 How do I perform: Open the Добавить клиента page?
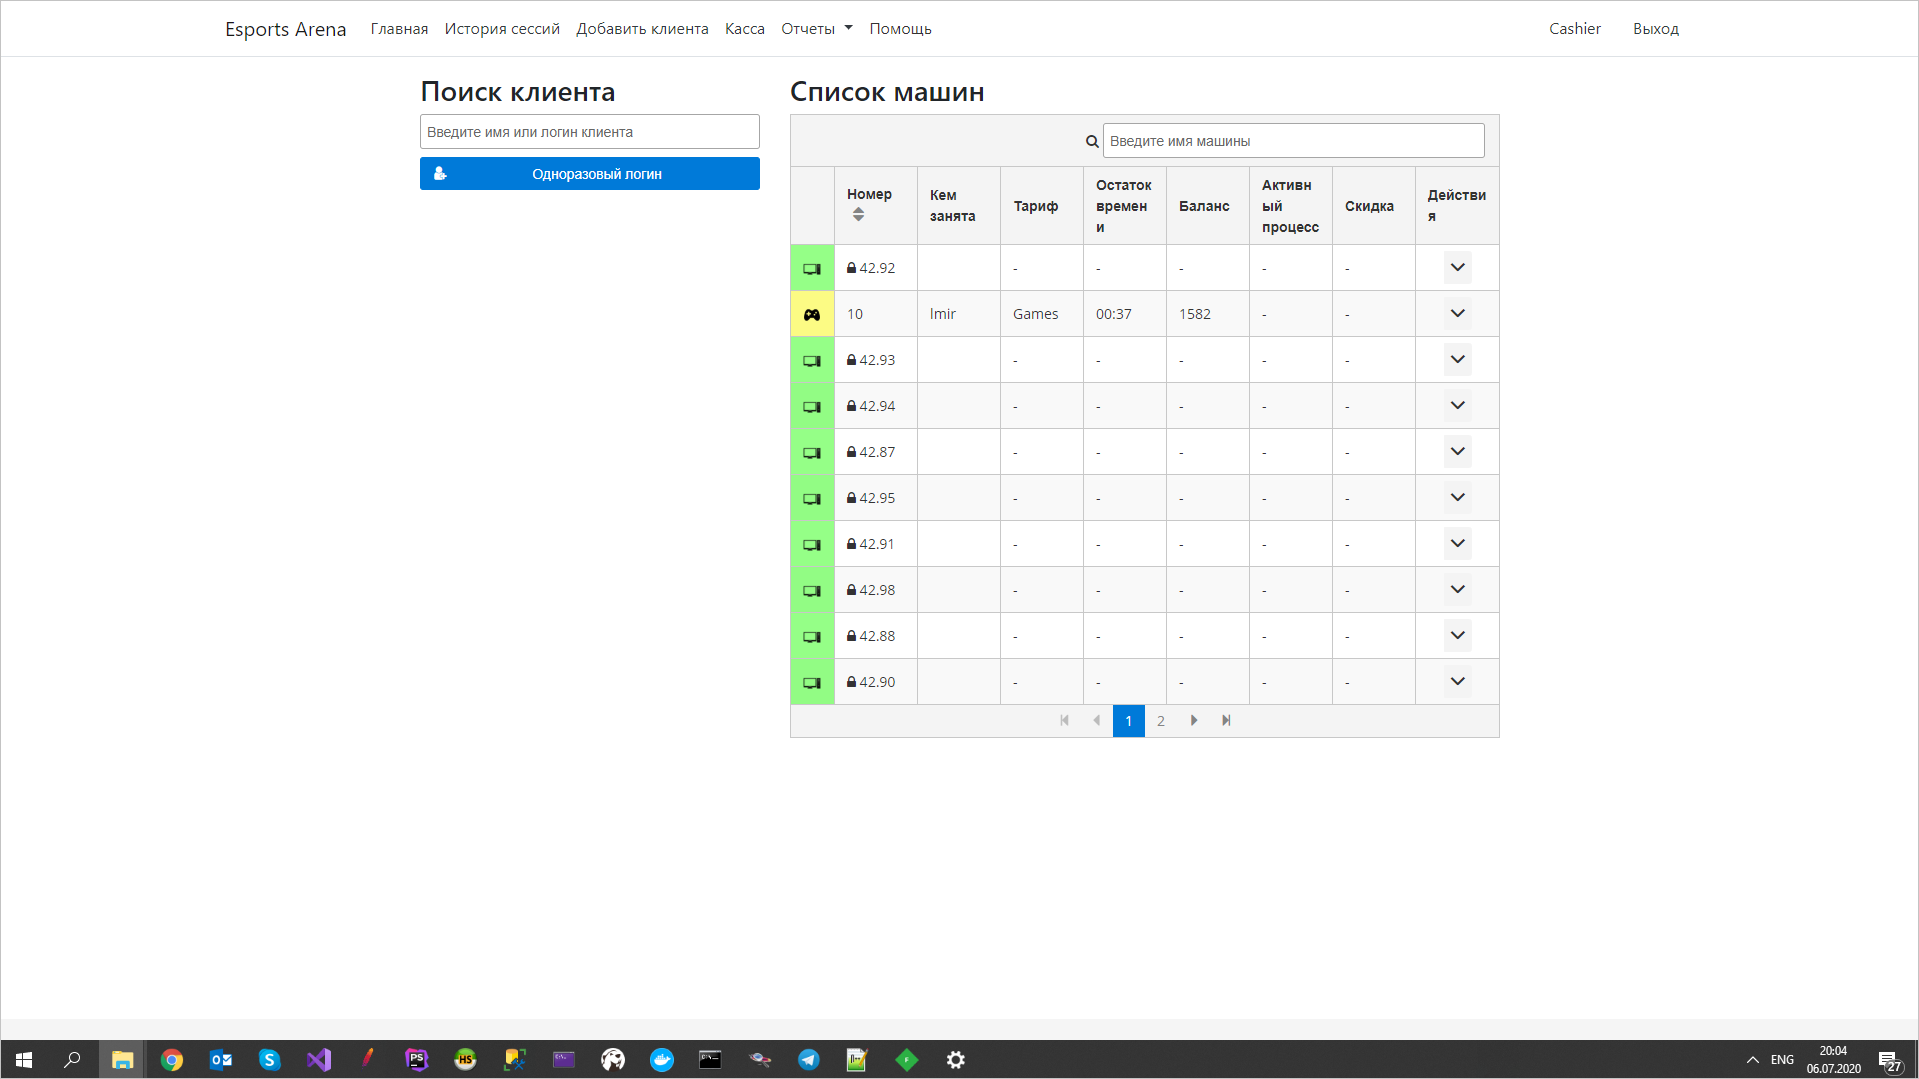(x=642, y=29)
